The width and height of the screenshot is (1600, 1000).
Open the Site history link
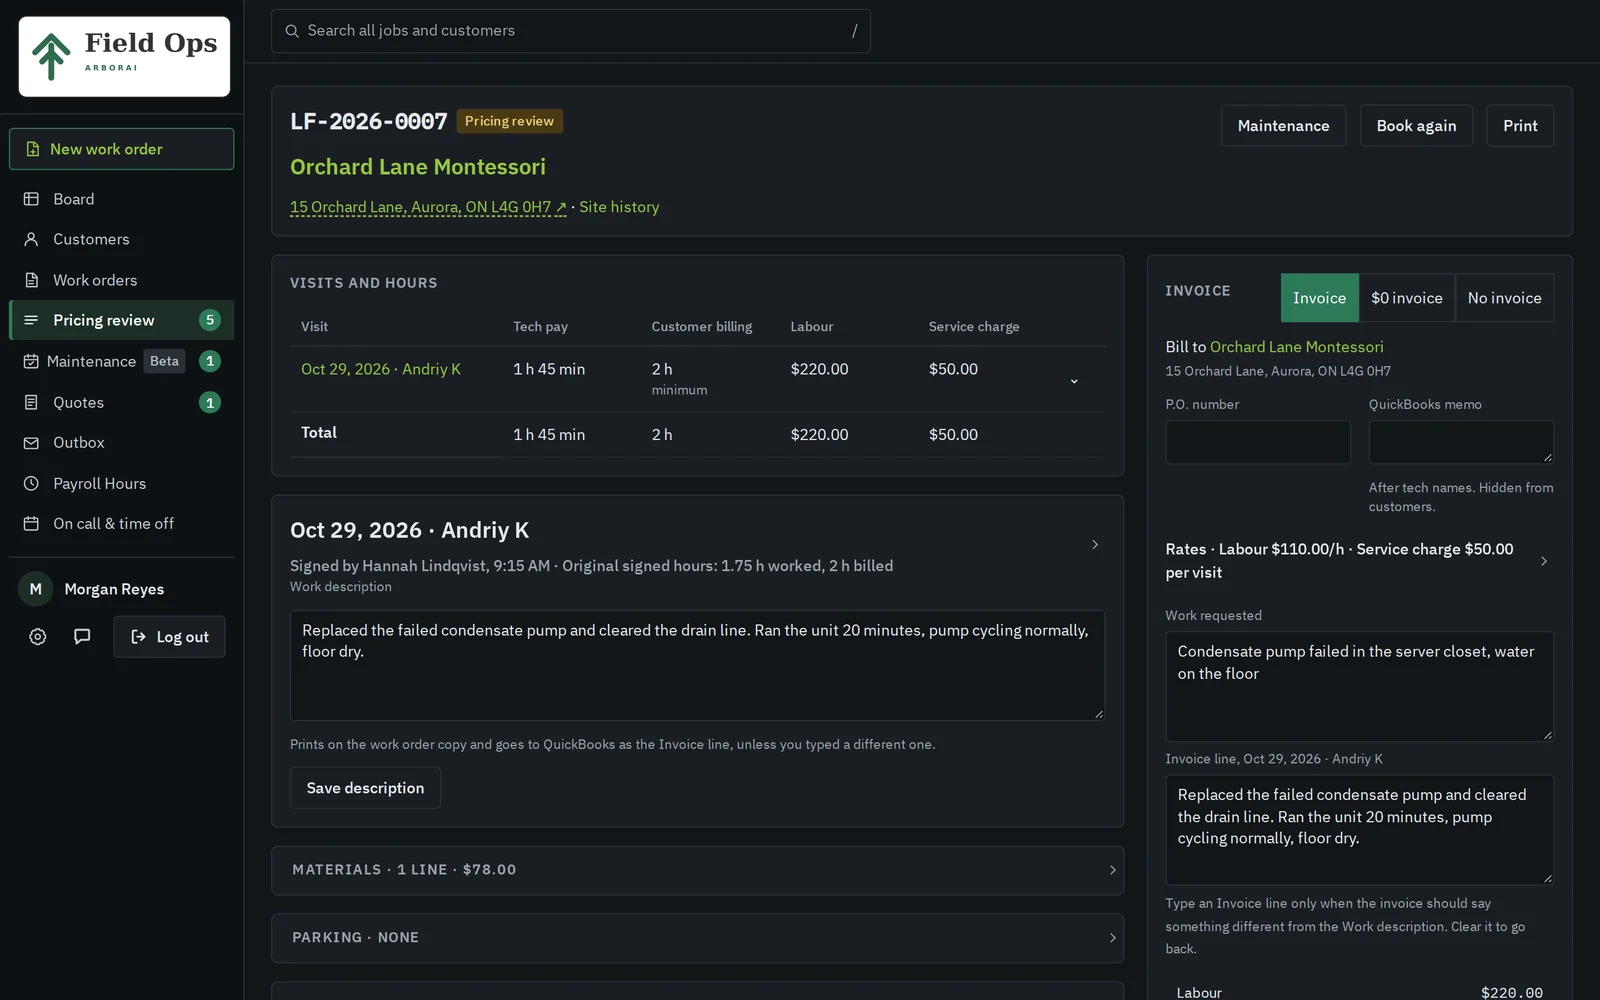point(619,207)
